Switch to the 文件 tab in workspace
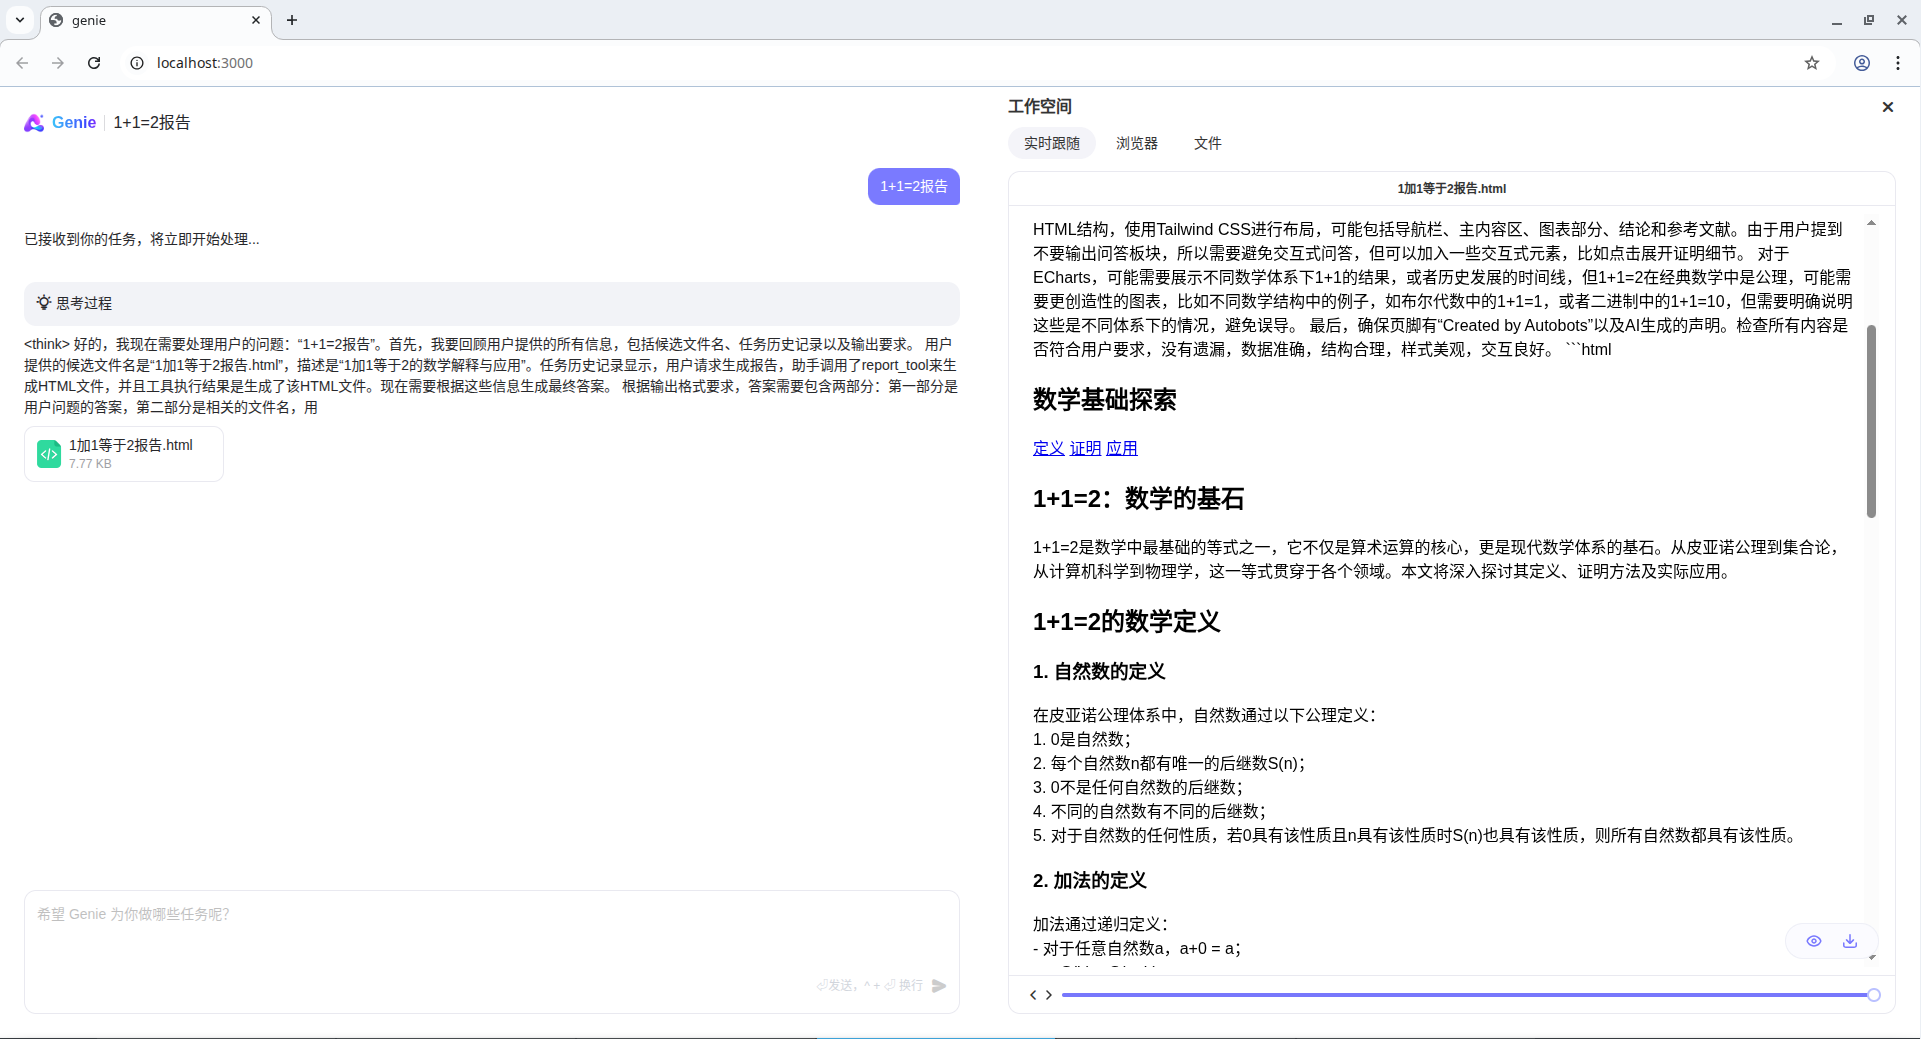The image size is (1921, 1039). click(1207, 143)
